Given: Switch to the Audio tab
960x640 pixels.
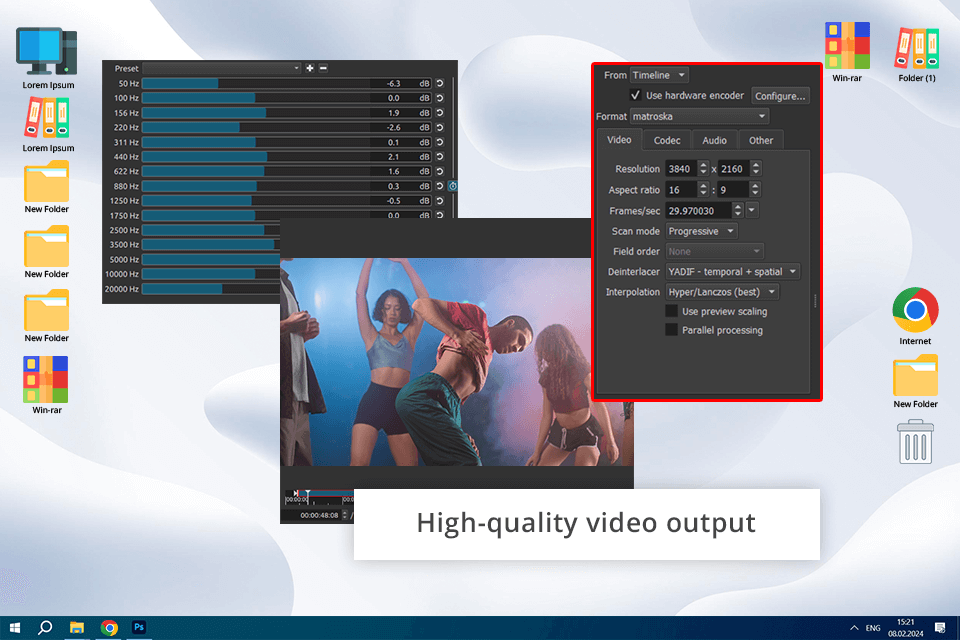Looking at the screenshot, I should tap(714, 140).
